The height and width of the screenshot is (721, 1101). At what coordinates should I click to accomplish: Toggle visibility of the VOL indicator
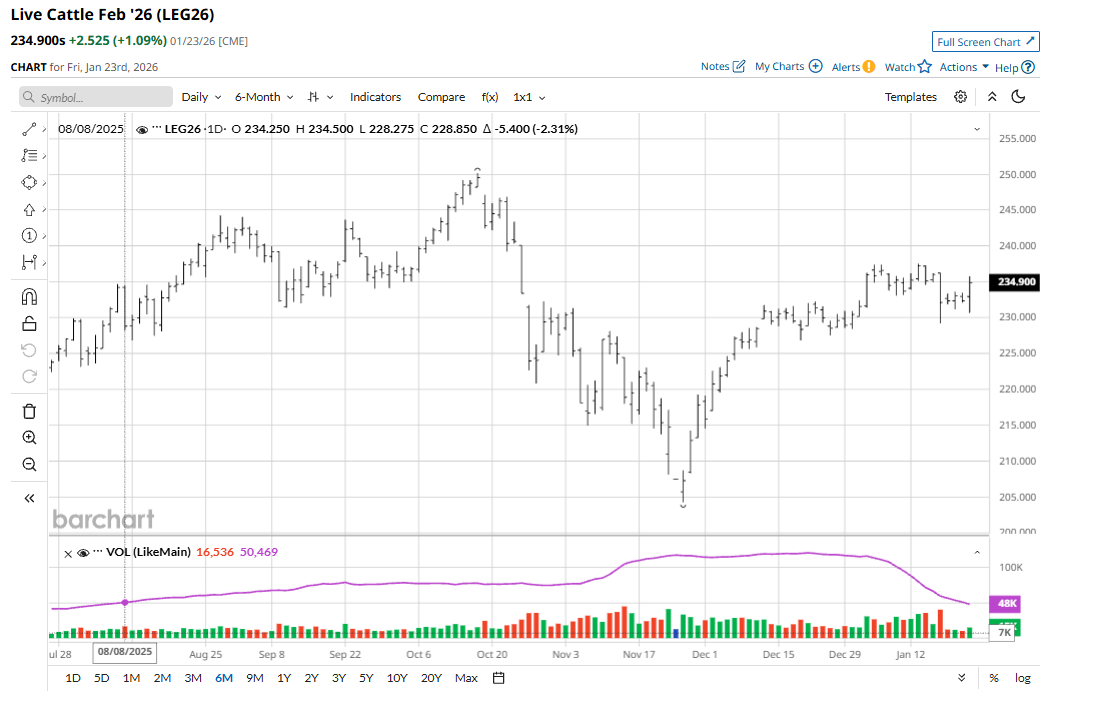coord(83,552)
